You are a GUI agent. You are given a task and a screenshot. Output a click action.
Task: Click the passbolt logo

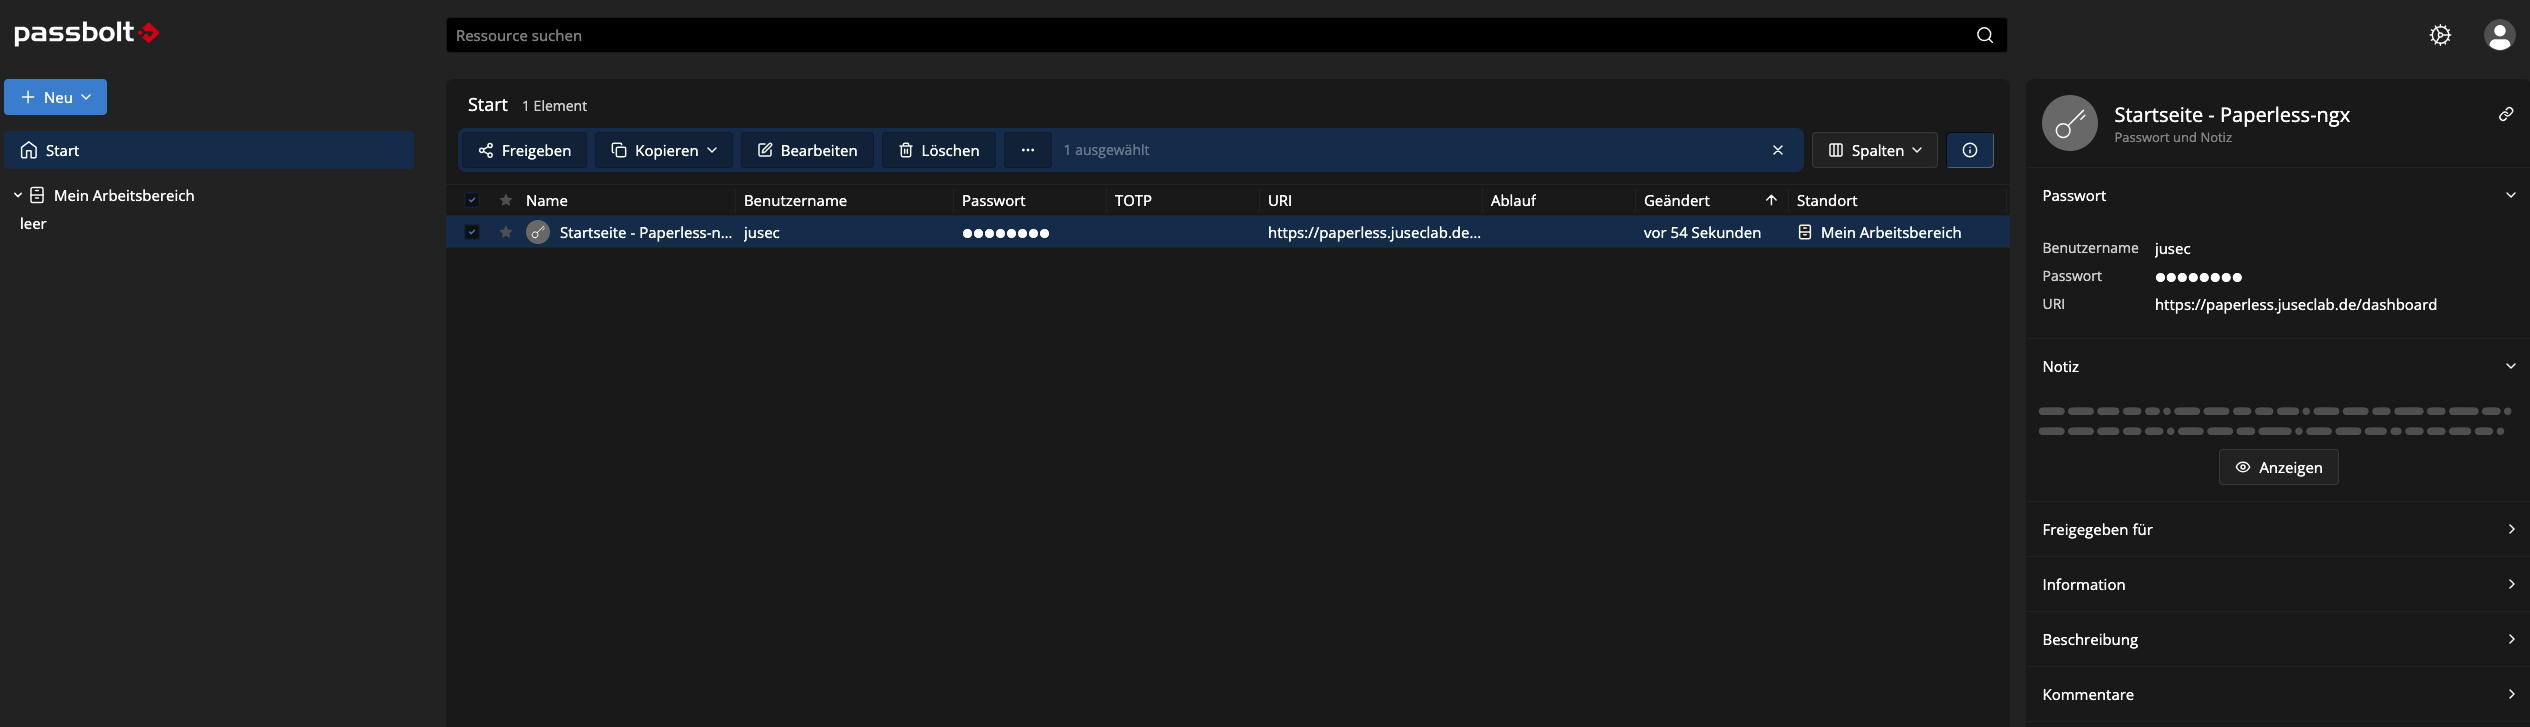86,33
